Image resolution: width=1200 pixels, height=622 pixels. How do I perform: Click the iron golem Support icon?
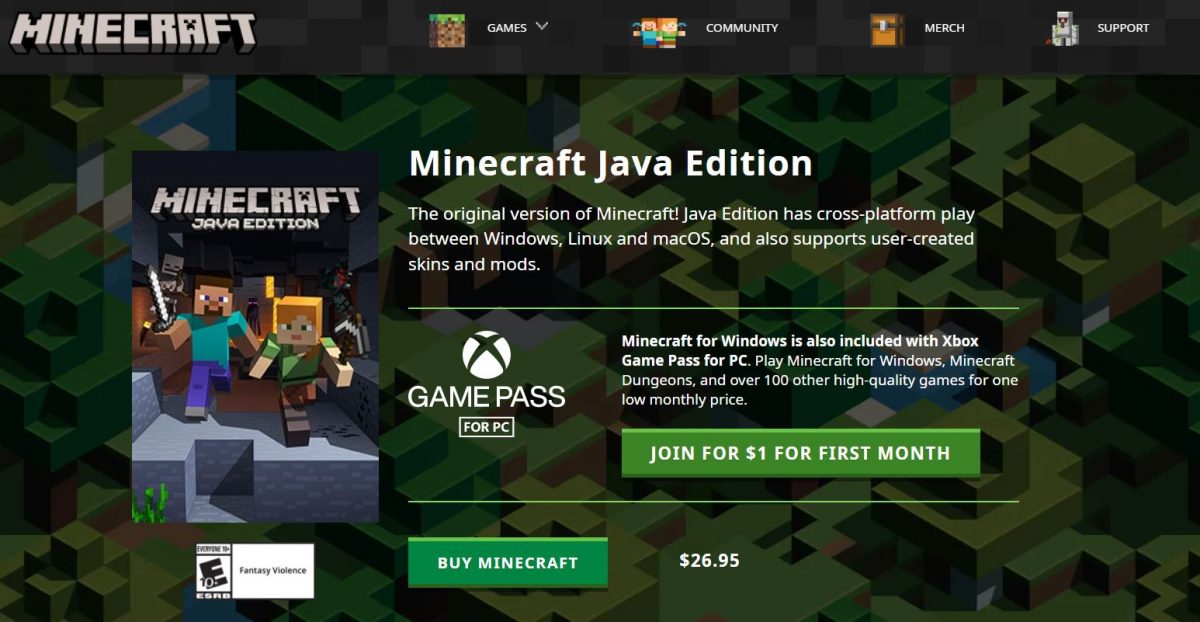1064,29
